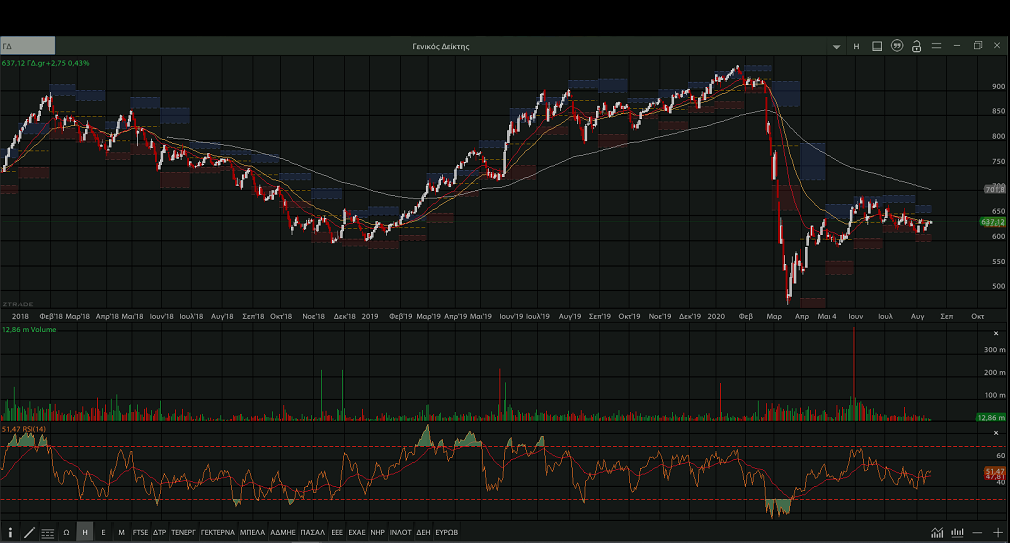1010x543 pixels.
Task: Click the ΕΥΡΩΒ symbol button
Action: pyautogui.click(x=446, y=532)
